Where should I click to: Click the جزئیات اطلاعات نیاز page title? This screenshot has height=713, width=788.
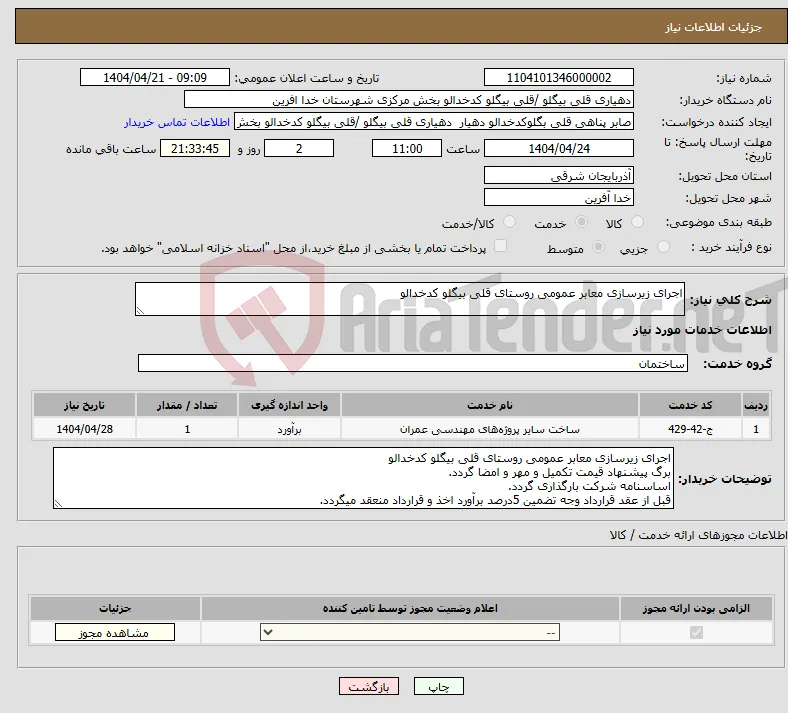[714, 27]
